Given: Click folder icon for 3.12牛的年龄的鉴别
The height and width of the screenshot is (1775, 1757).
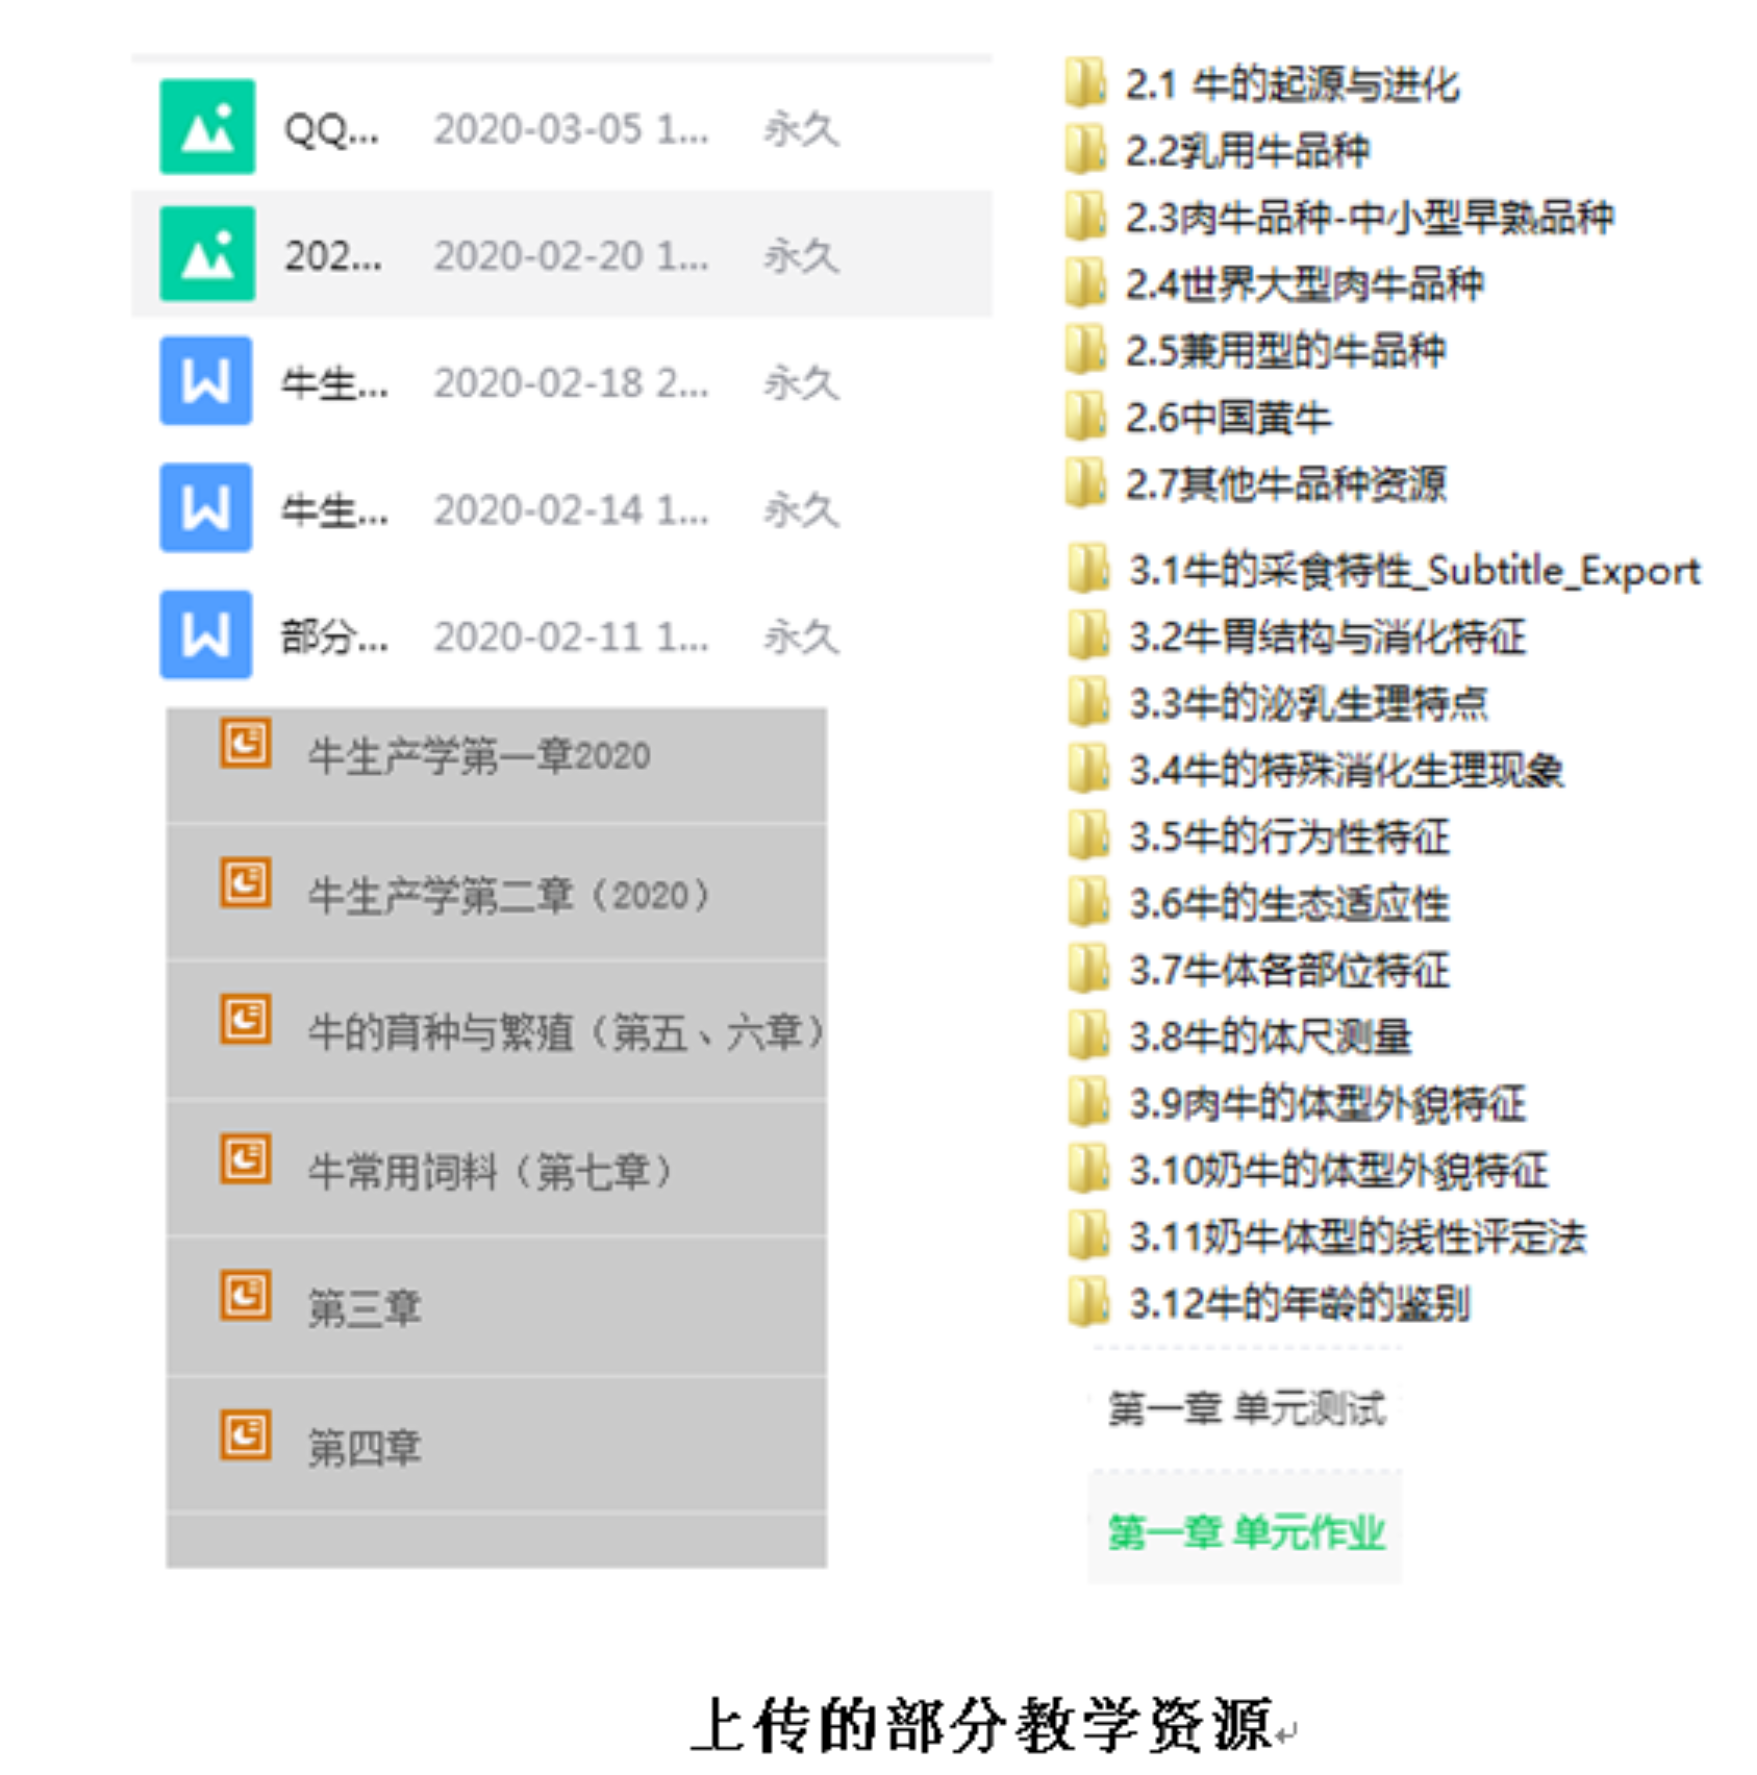Looking at the screenshot, I should pos(1087,1302).
